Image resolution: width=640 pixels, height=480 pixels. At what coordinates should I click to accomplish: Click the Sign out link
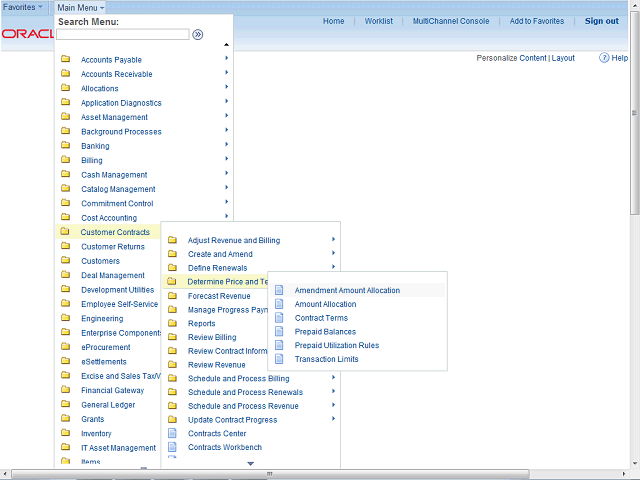[602, 21]
